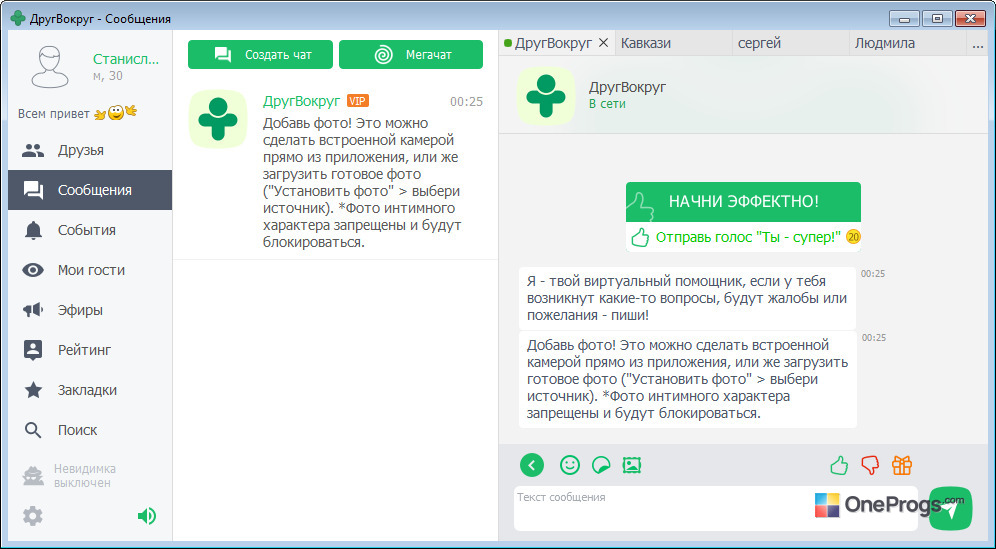Screen dimensions: 996x549
Task: Open the Закладки menu item
Action: 90,390
